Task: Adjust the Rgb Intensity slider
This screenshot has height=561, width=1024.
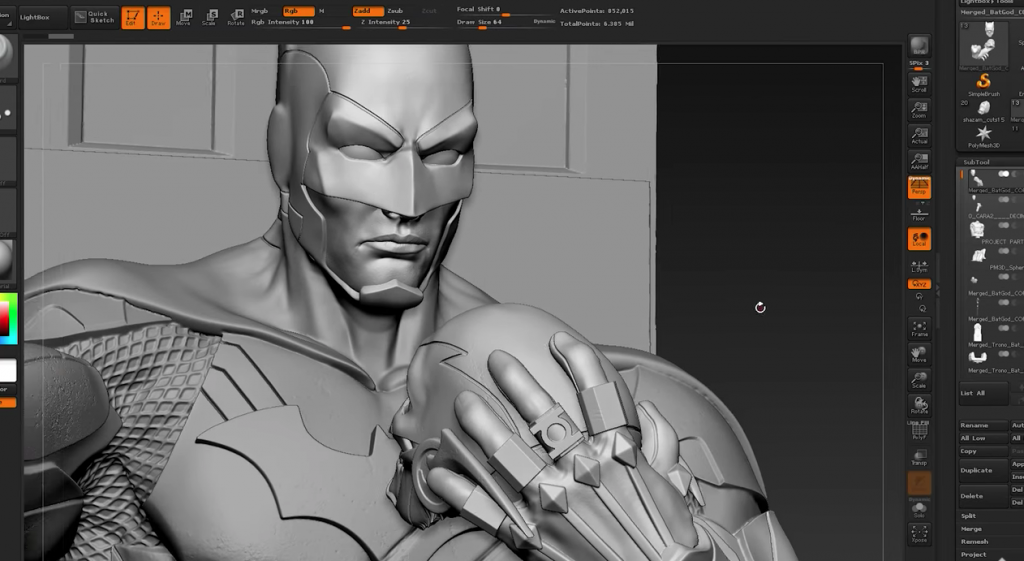Action: tap(300, 23)
